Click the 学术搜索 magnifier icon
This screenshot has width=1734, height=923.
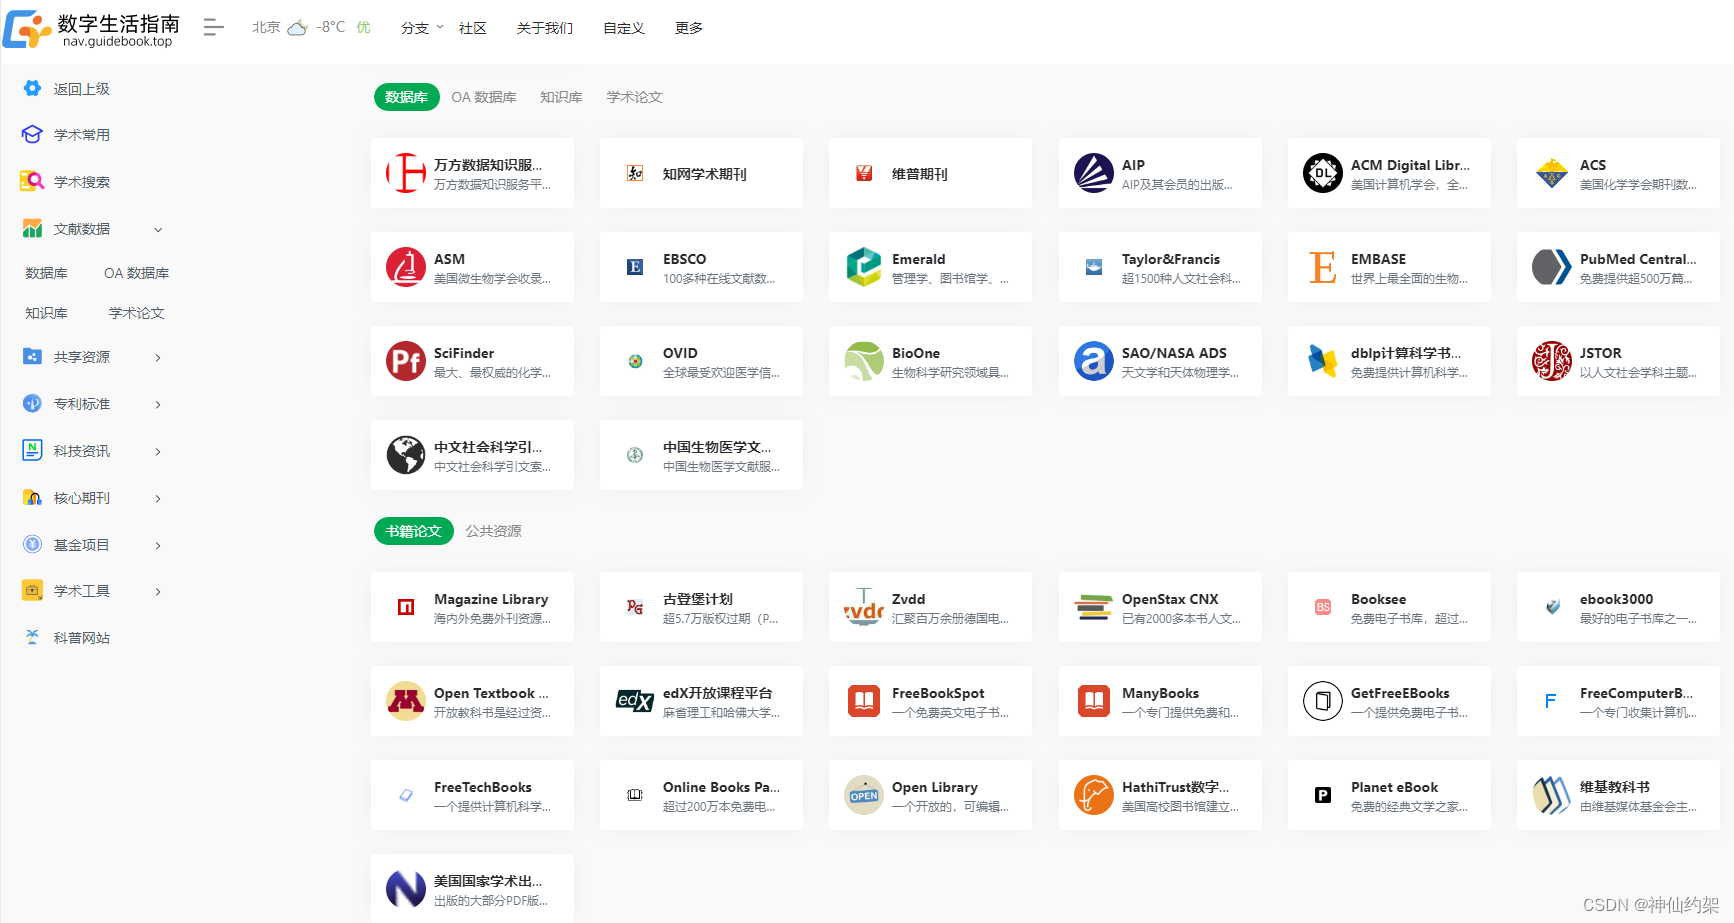(32, 181)
